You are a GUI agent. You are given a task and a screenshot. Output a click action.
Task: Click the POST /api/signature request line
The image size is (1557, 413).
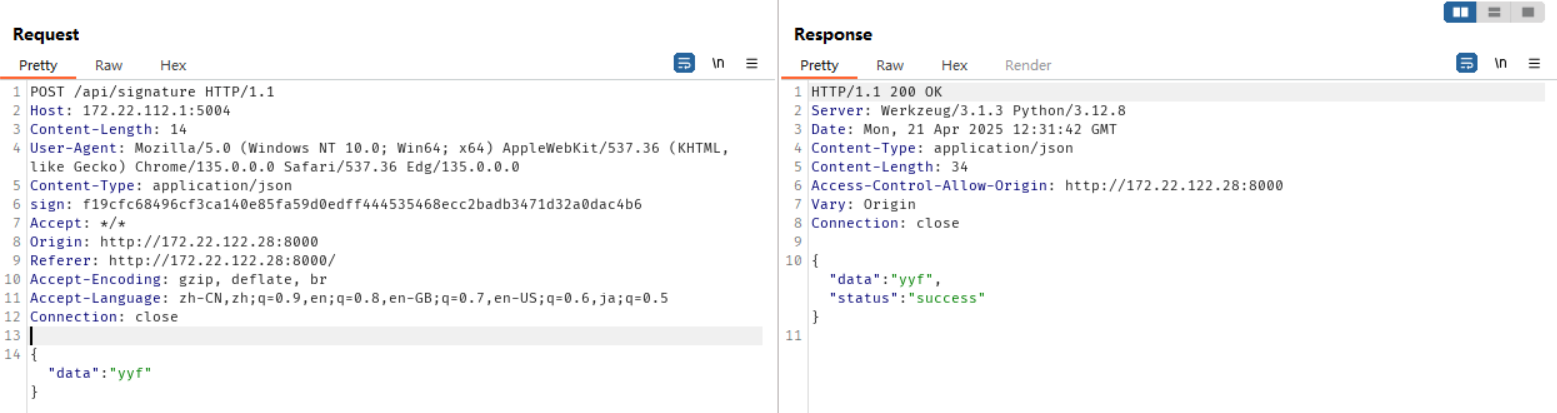(x=152, y=91)
